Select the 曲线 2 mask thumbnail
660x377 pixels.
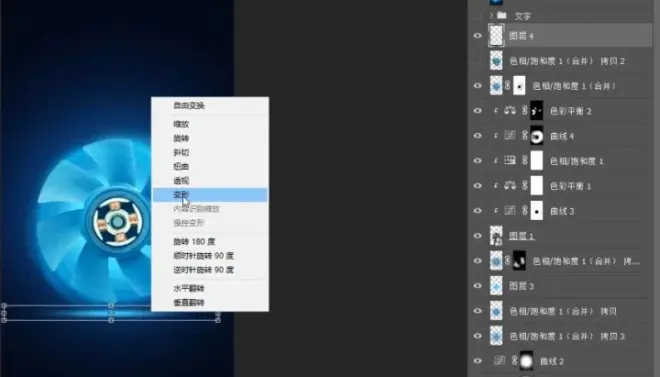point(526,361)
